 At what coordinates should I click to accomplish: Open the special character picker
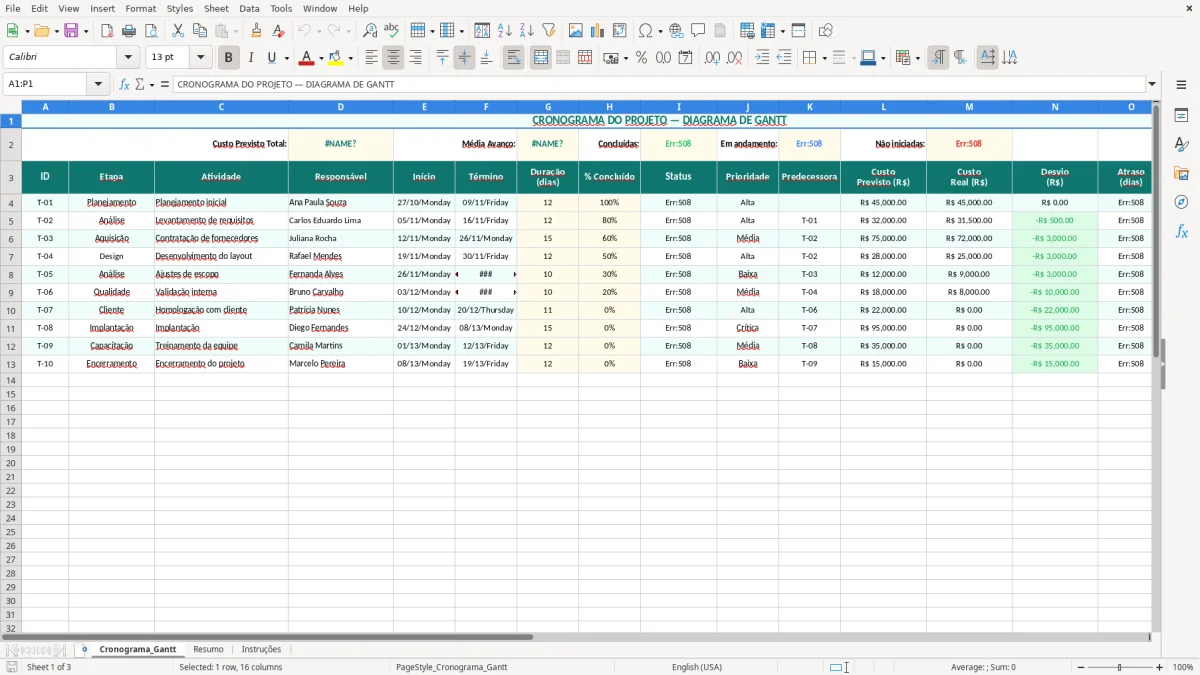point(645,31)
